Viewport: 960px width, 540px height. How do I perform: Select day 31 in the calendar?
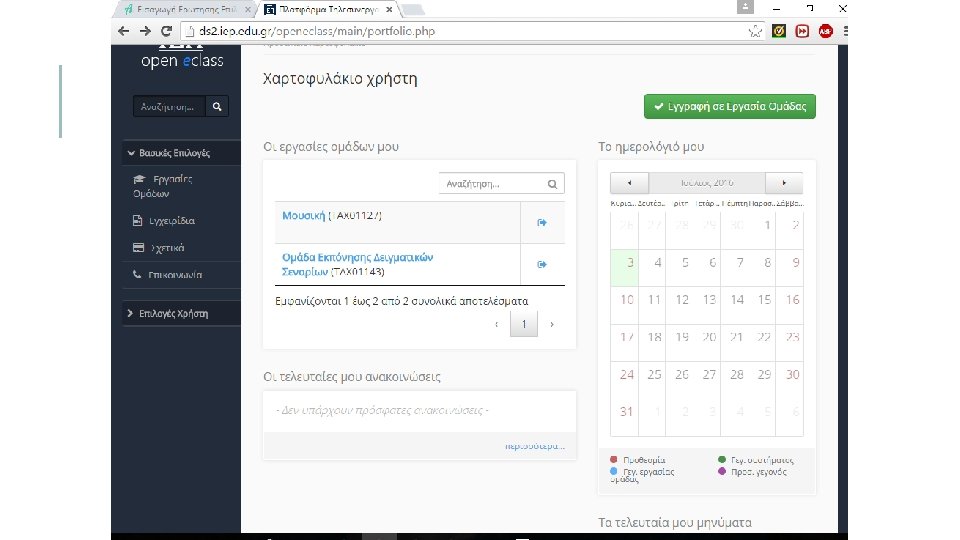626,411
